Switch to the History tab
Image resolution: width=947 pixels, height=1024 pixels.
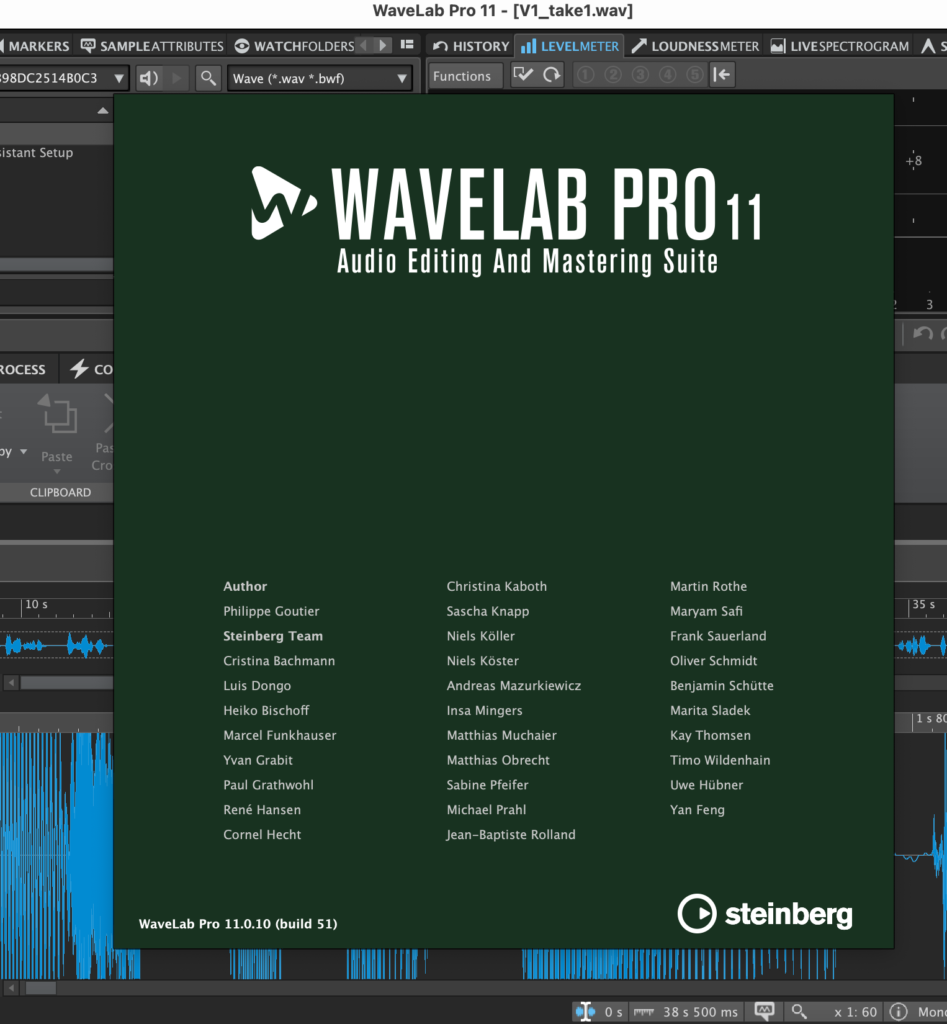tap(471, 46)
